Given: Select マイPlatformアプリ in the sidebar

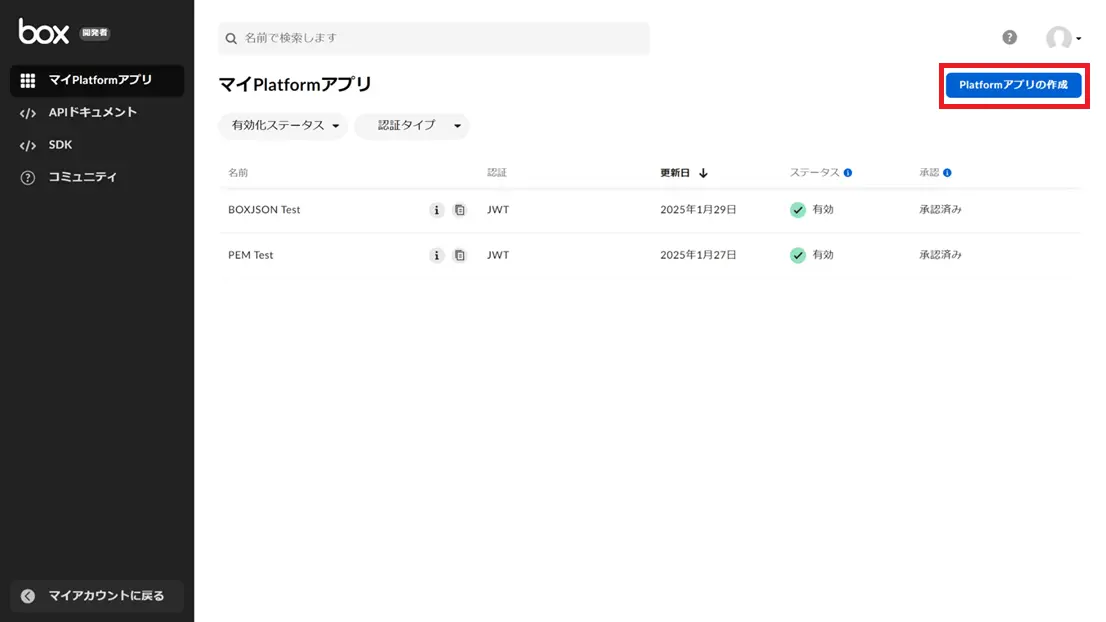Looking at the screenshot, I should [x=97, y=80].
